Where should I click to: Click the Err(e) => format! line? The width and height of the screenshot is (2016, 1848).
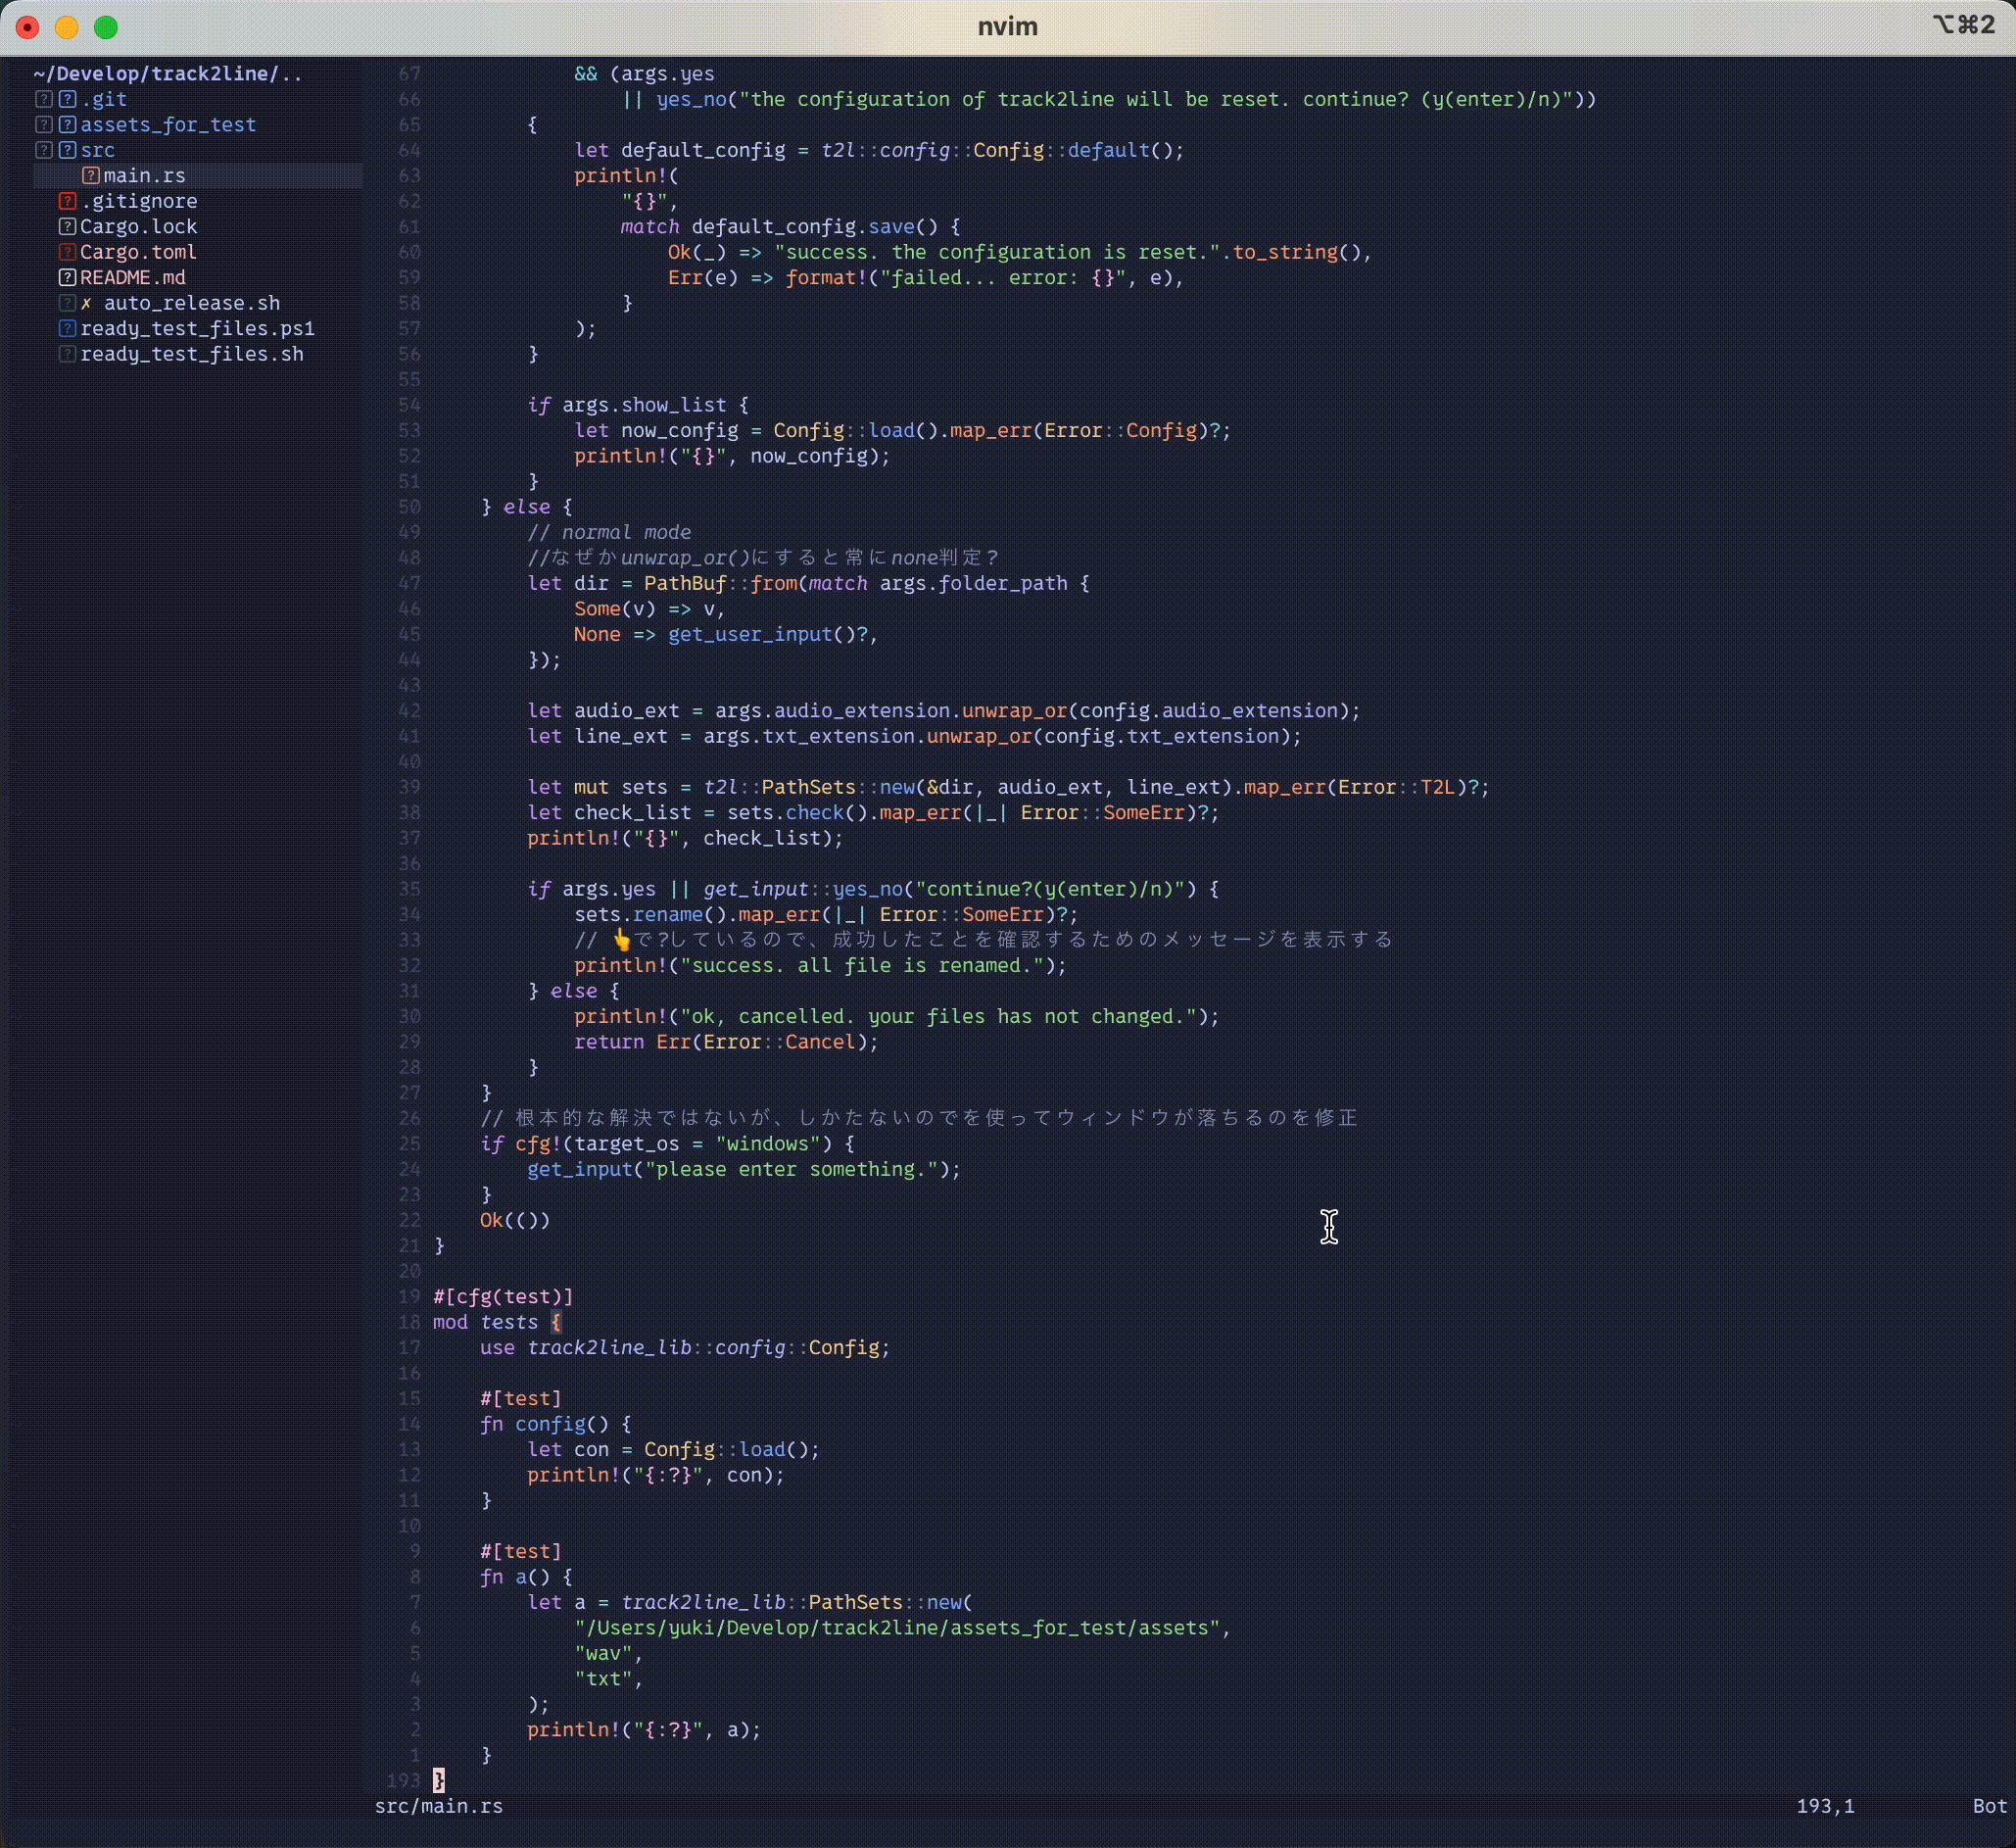[x=926, y=278]
